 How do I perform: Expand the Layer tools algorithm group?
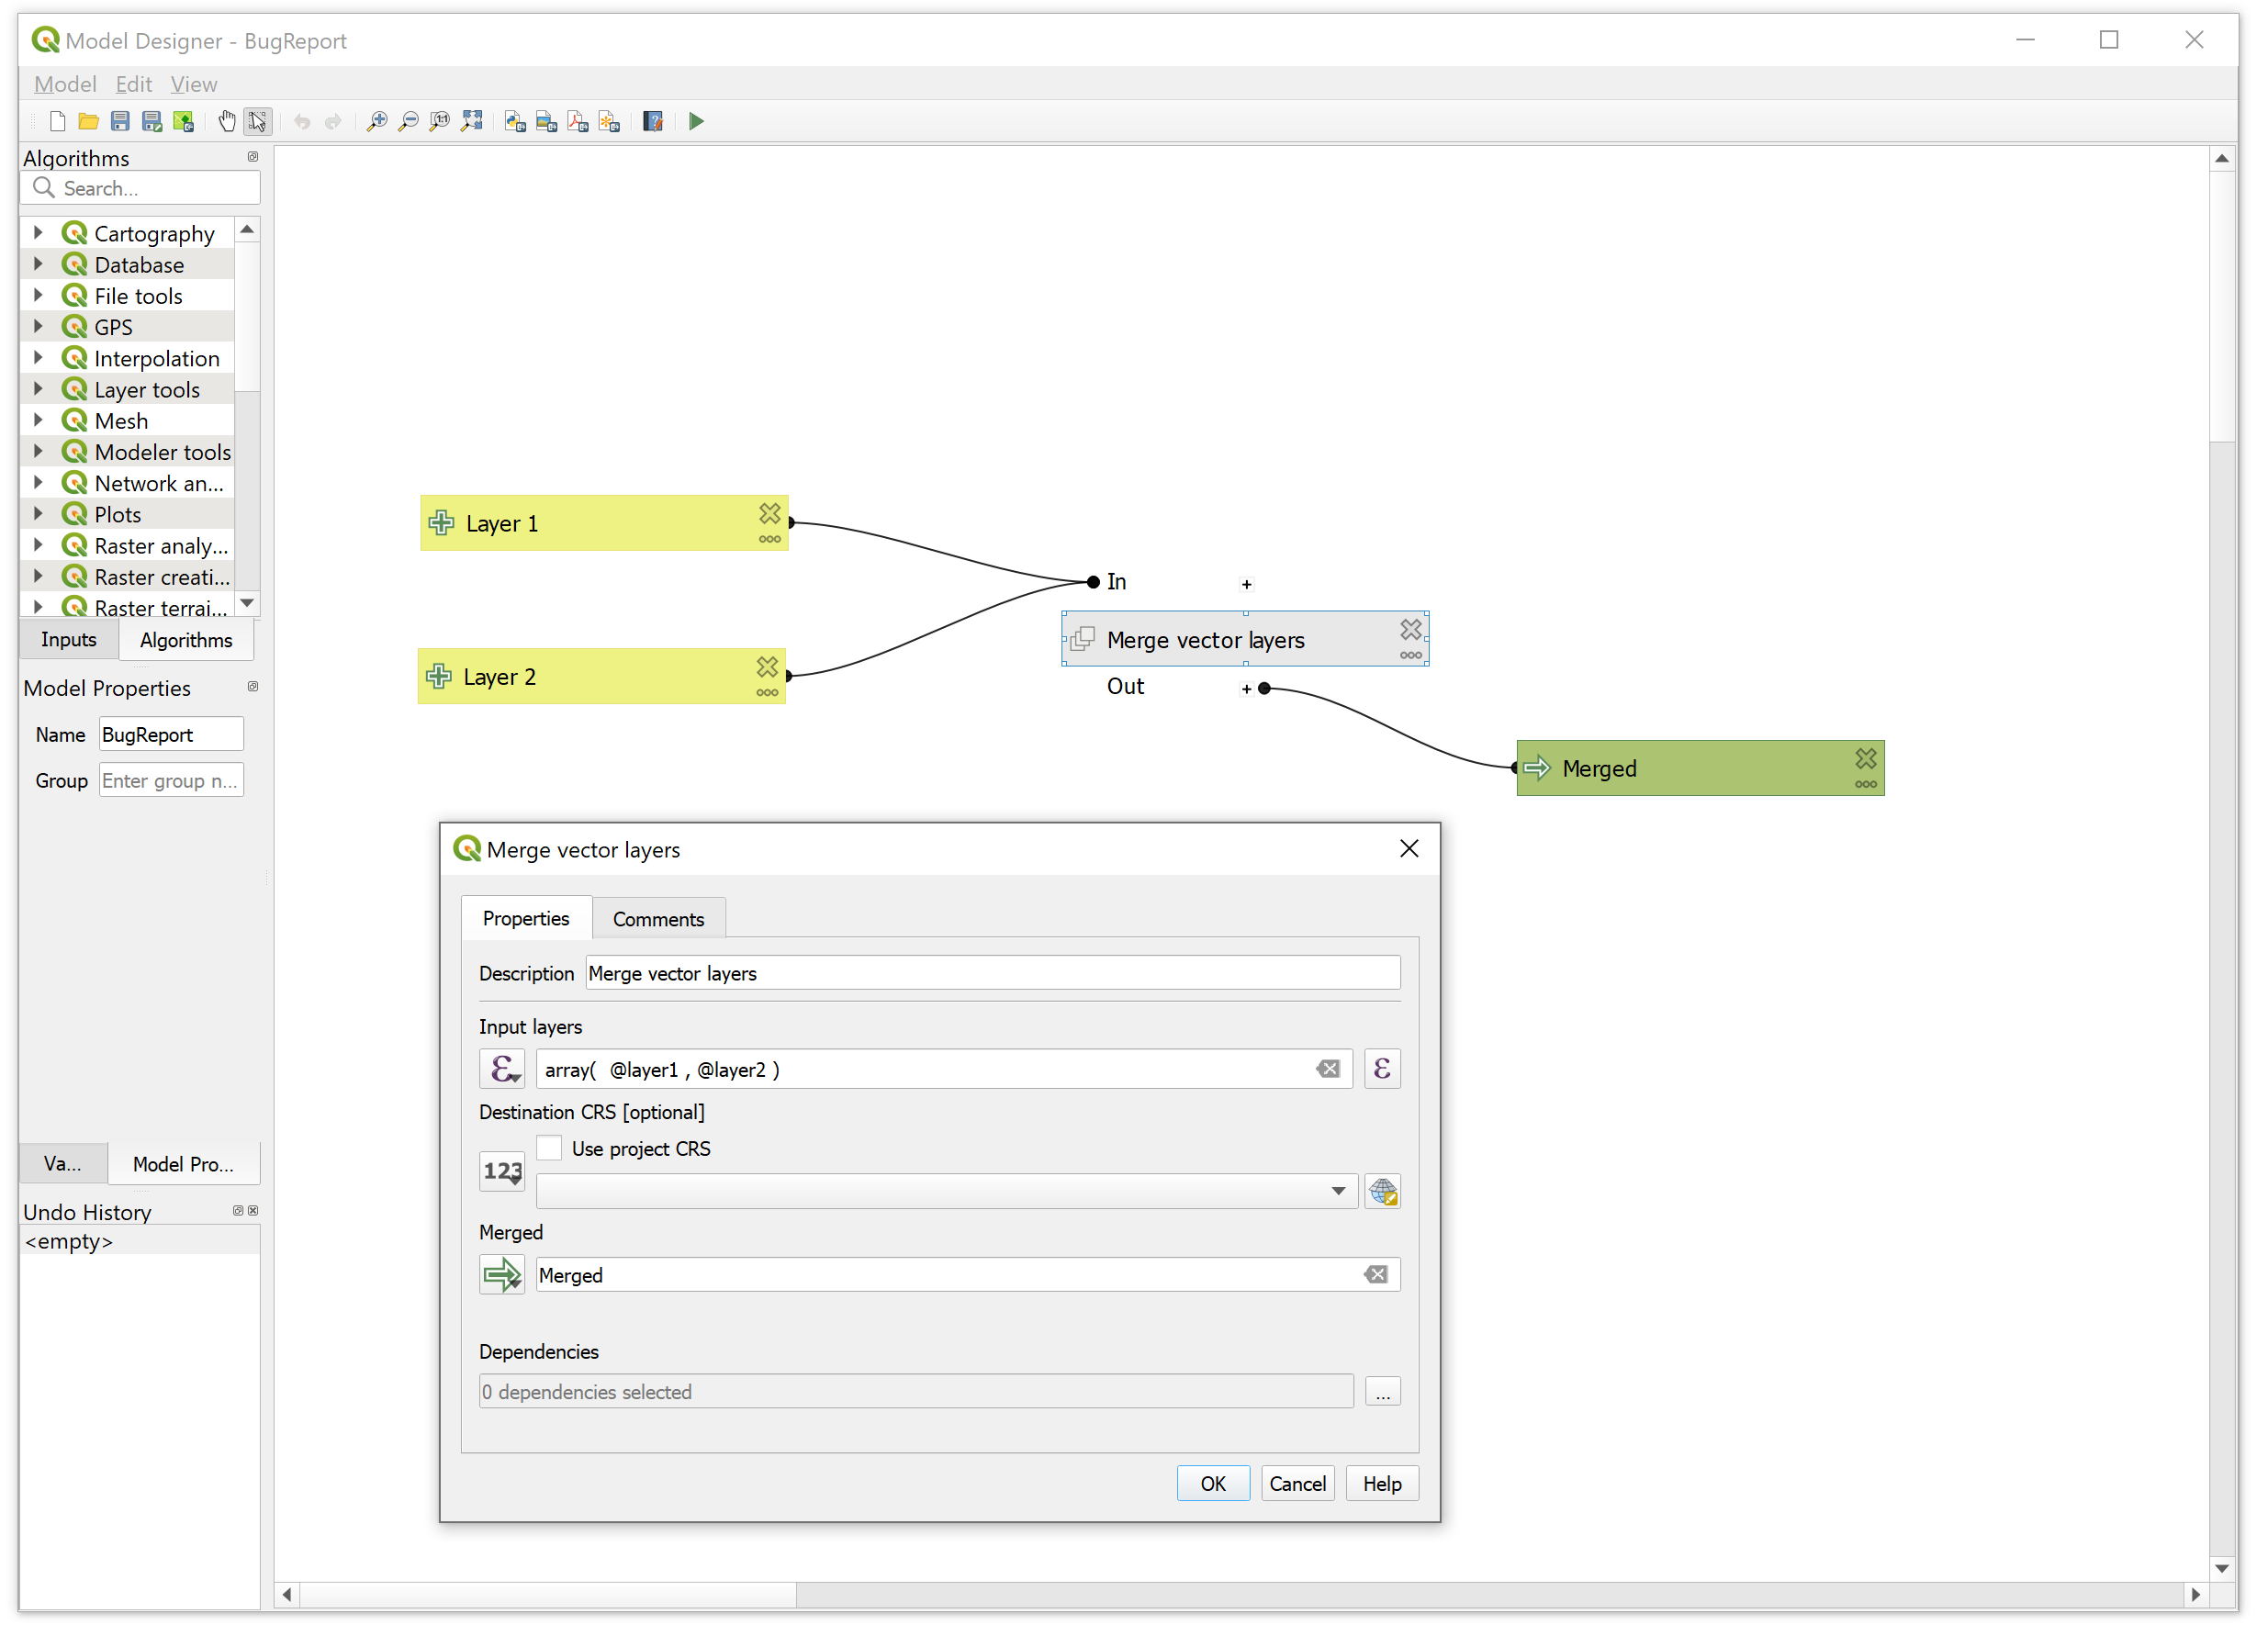[x=38, y=389]
